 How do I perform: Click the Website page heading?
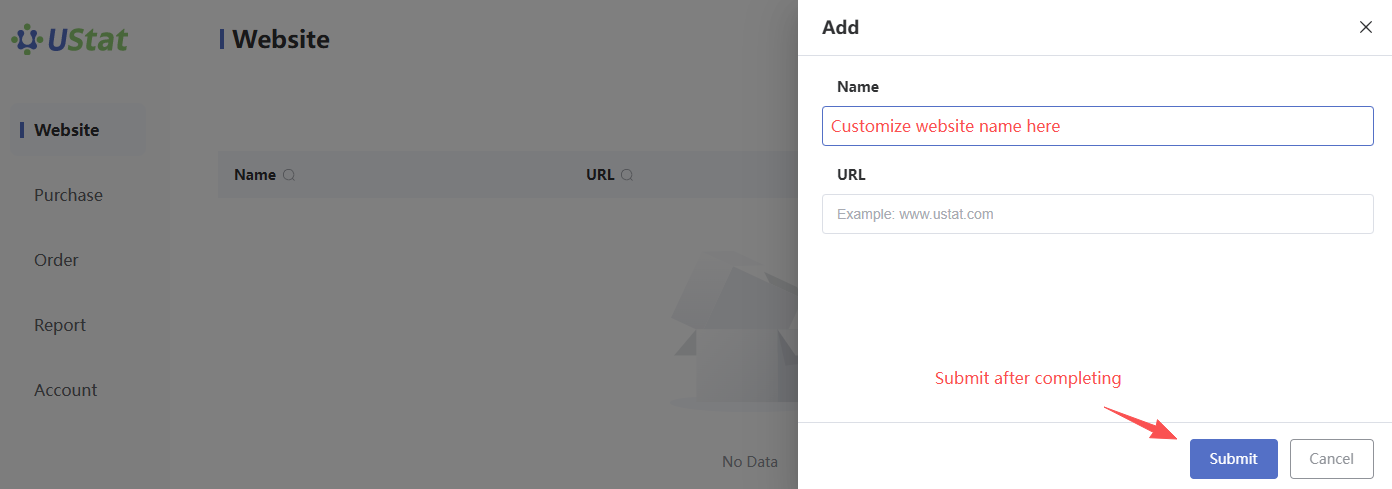(281, 40)
